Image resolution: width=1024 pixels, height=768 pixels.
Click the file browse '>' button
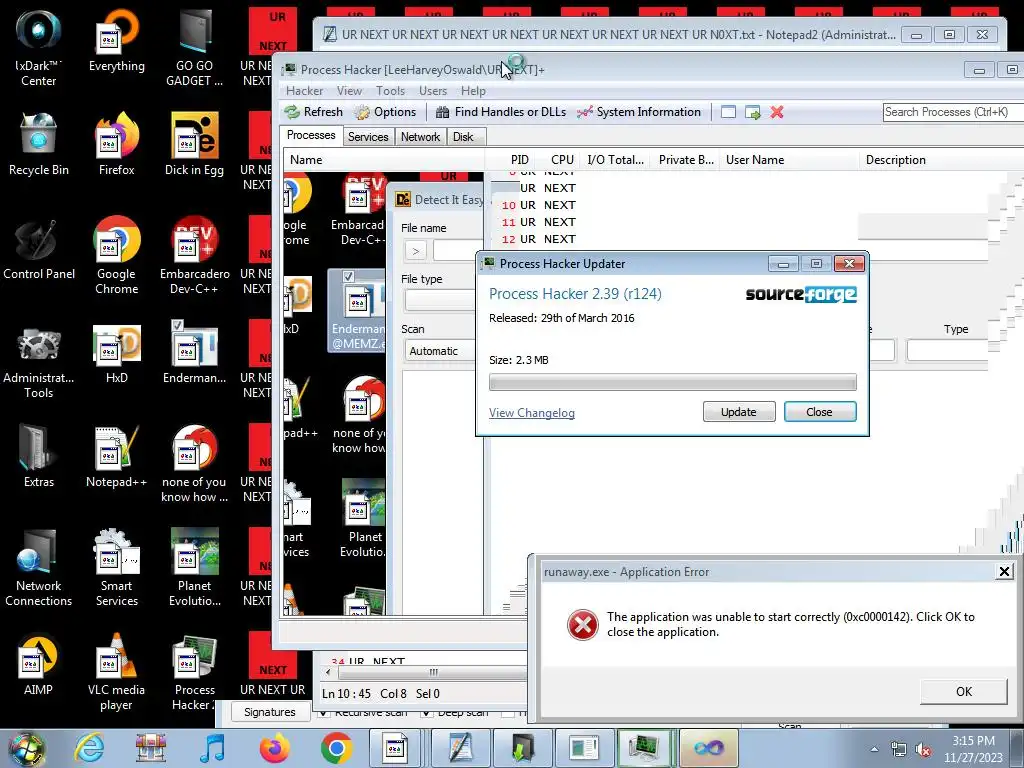pos(415,251)
